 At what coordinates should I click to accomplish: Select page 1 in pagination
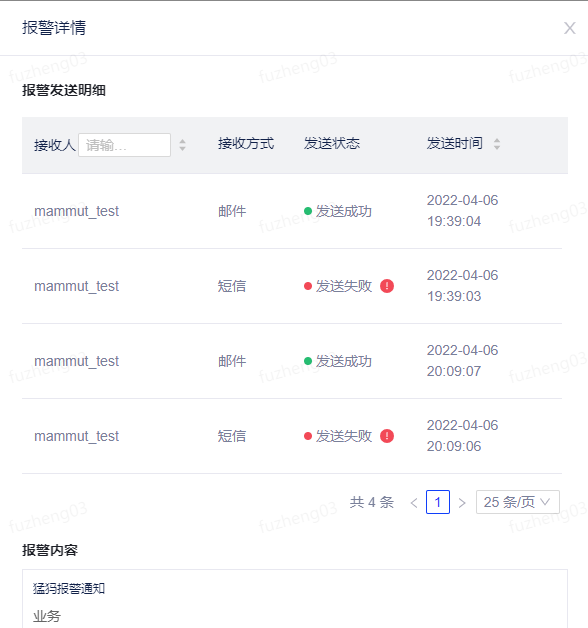(438, 502)
